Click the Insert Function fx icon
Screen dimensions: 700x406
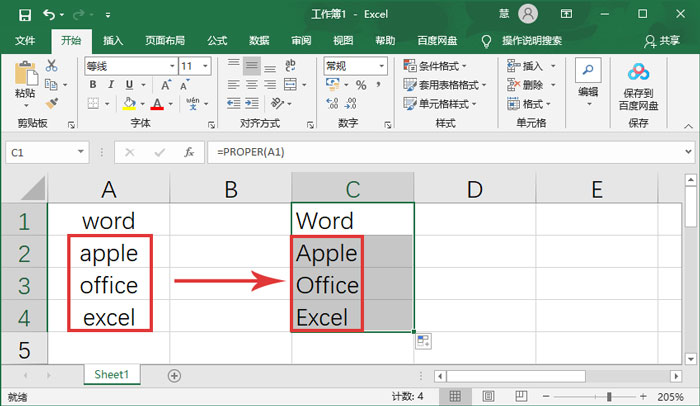point(188,152)
